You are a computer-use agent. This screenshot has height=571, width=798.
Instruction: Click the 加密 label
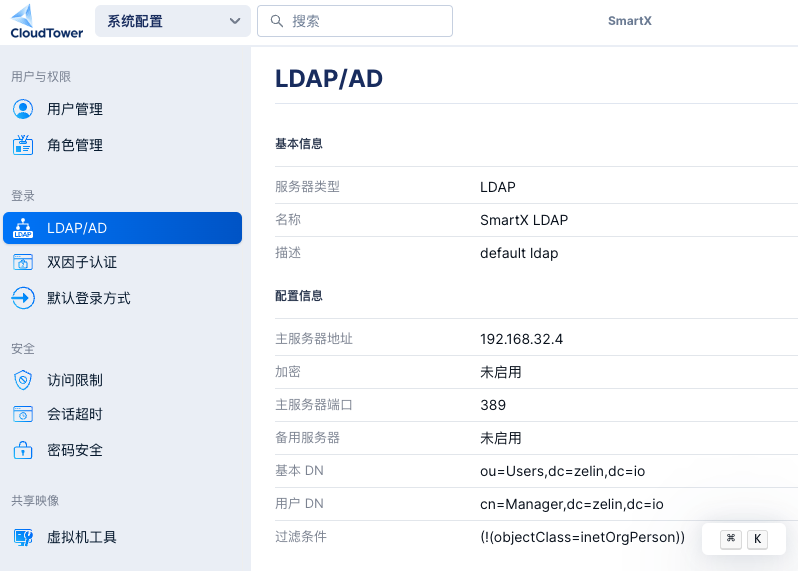[x=288, y=372]
